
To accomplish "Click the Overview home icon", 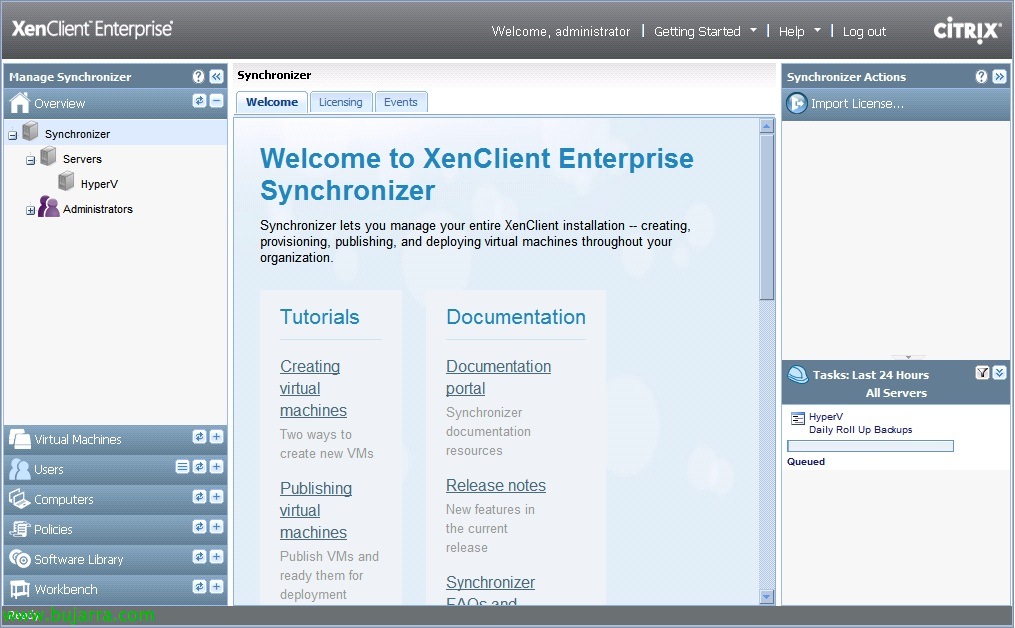I will pos(19,102).
